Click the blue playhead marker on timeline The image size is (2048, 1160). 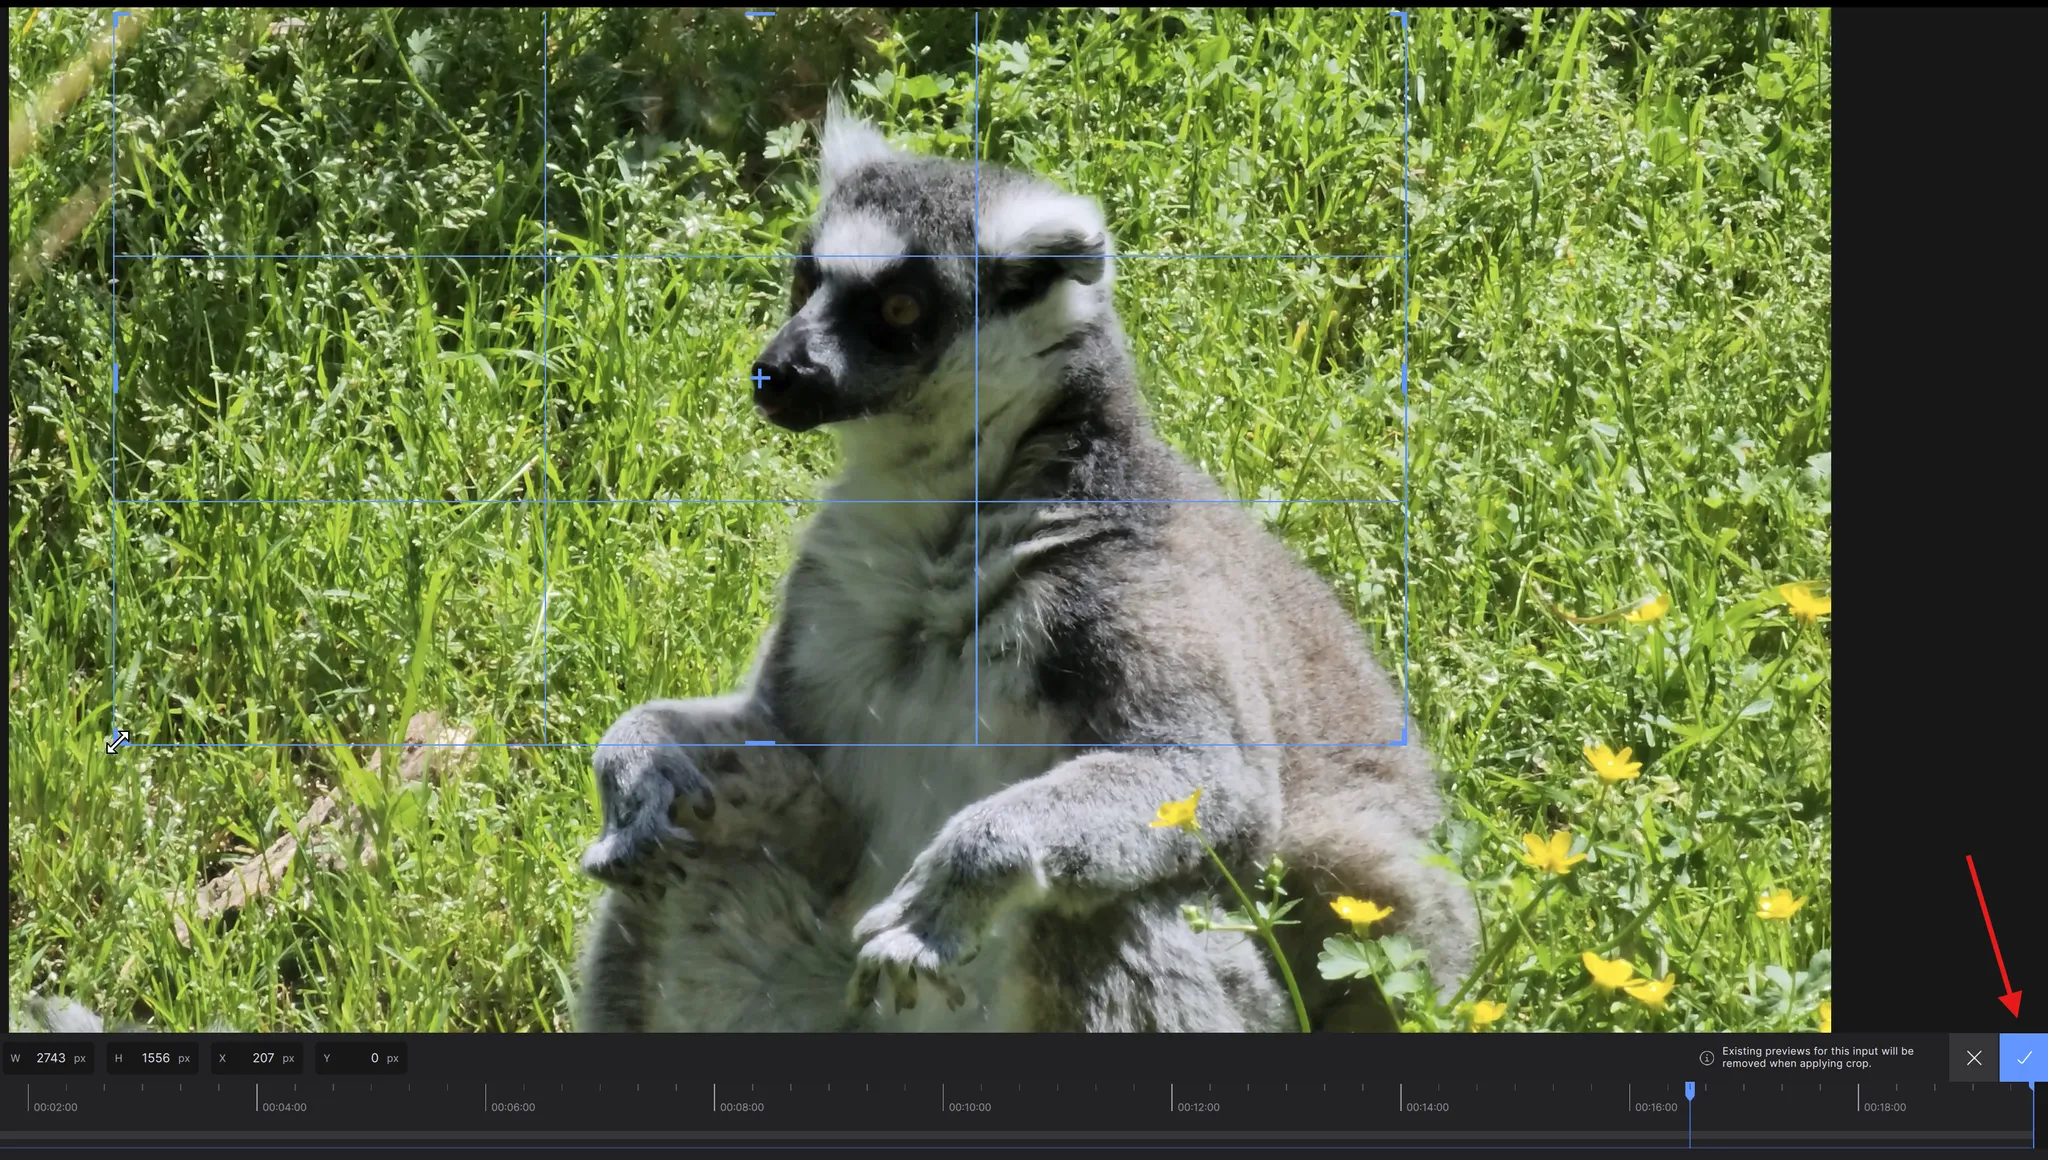(1690, 1090)
